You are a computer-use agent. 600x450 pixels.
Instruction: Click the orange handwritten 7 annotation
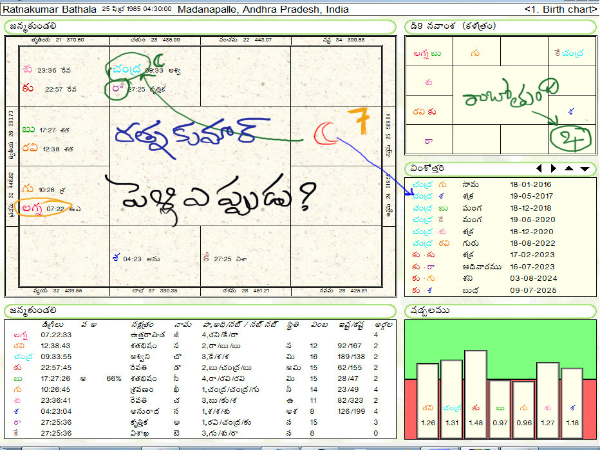click(353, 124)
